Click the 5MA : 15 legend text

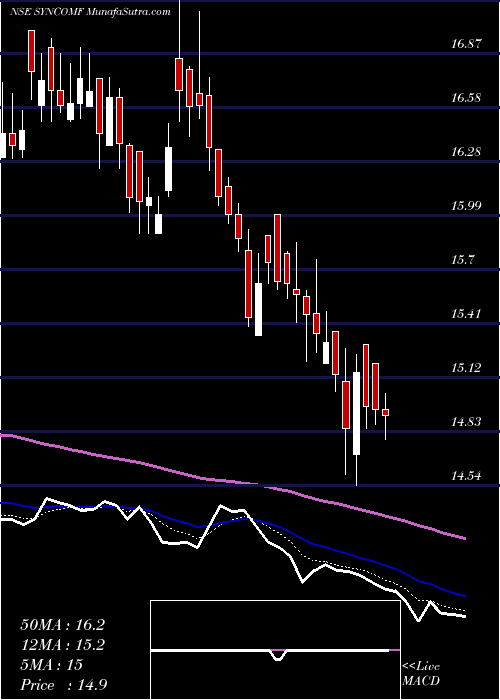[x=51, y=665]
